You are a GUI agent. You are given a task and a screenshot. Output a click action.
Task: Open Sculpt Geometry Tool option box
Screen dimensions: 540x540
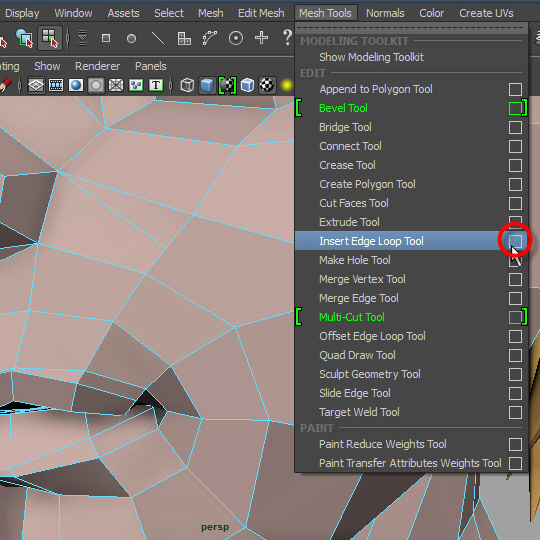pyautogui.click(x=515, y=374)
